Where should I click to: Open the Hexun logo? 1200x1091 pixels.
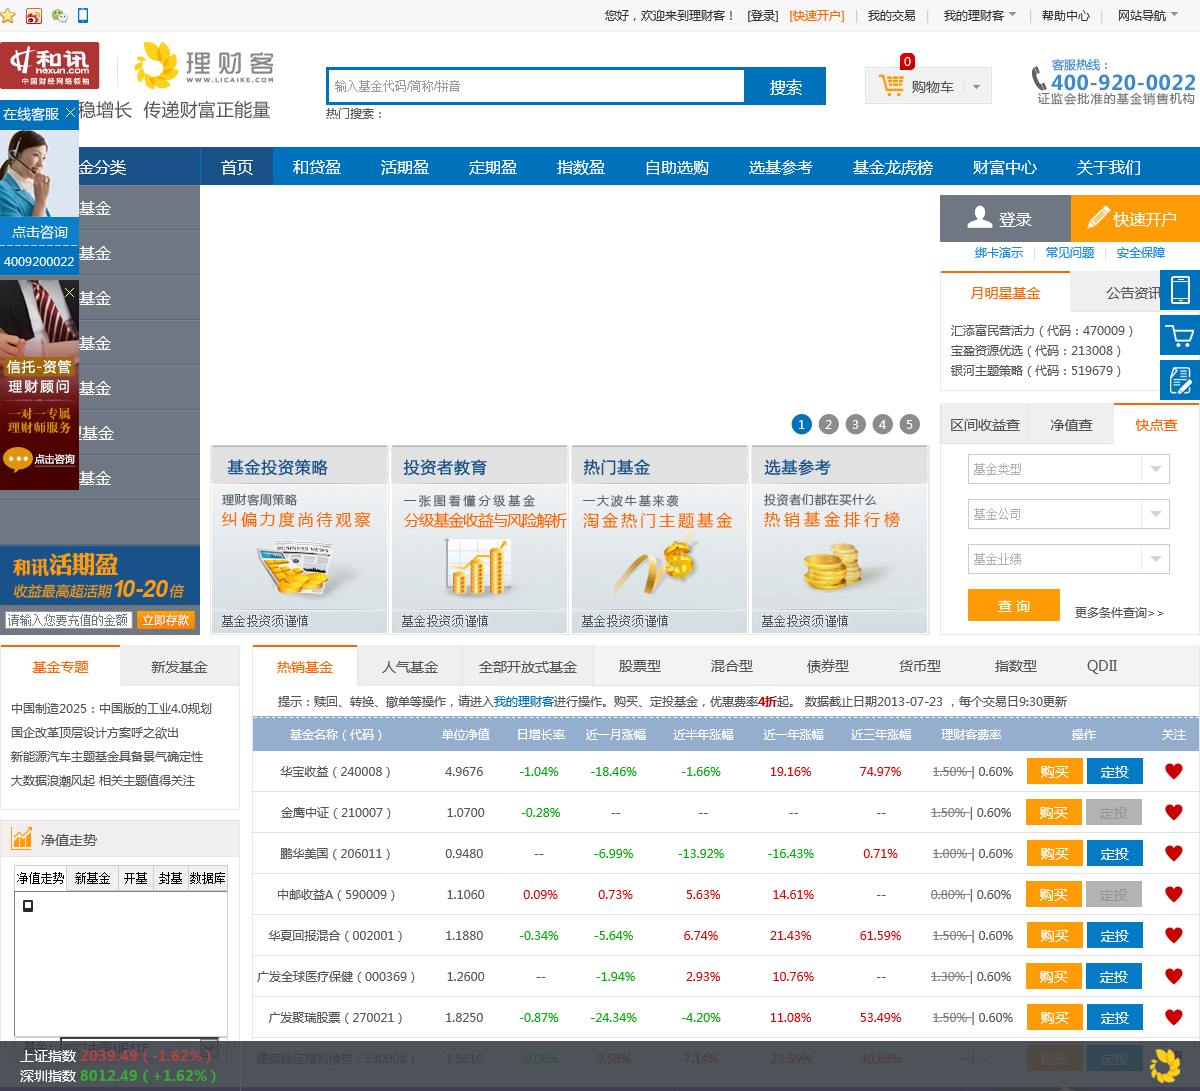click(50, 66)
